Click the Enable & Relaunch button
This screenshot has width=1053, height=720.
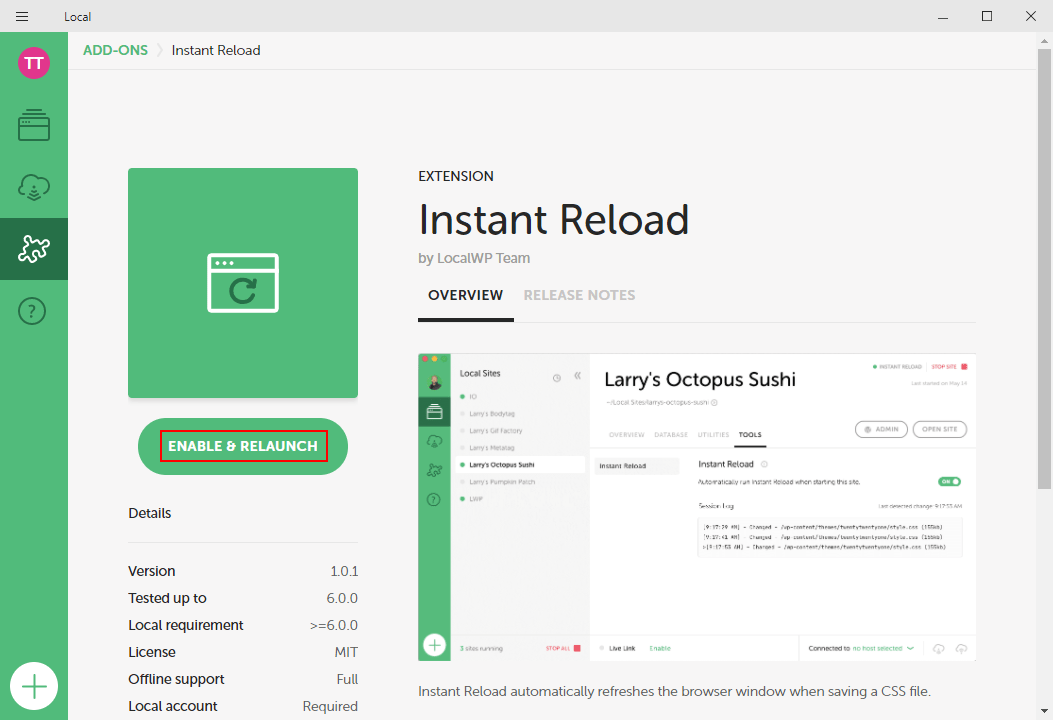(x=243, y=447)
